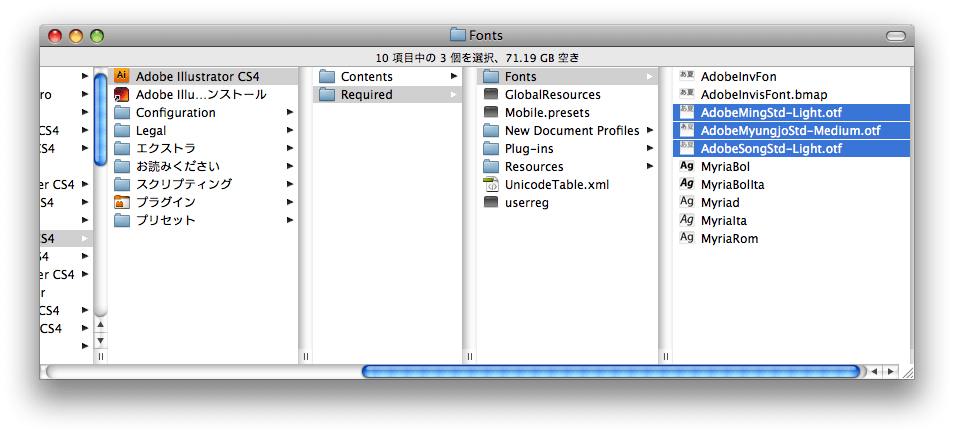
Task: Click the toolbar toggle pill button
Action: click(896, 36)
